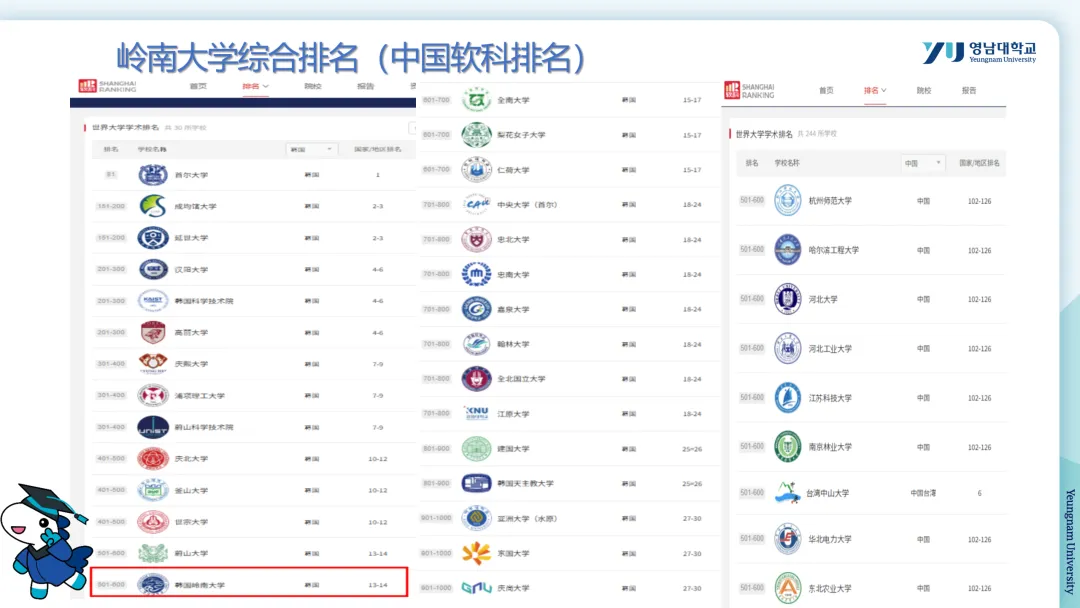Click the KAIST logo beside 韩国科学技术院

tap(153, 301)
